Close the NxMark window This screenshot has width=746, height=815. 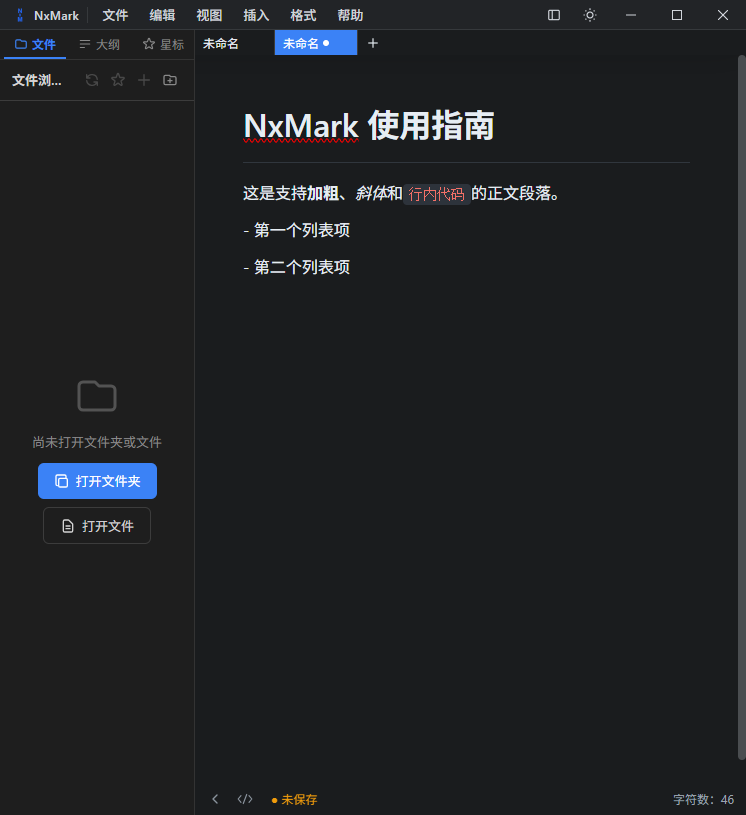click(723, 15)
